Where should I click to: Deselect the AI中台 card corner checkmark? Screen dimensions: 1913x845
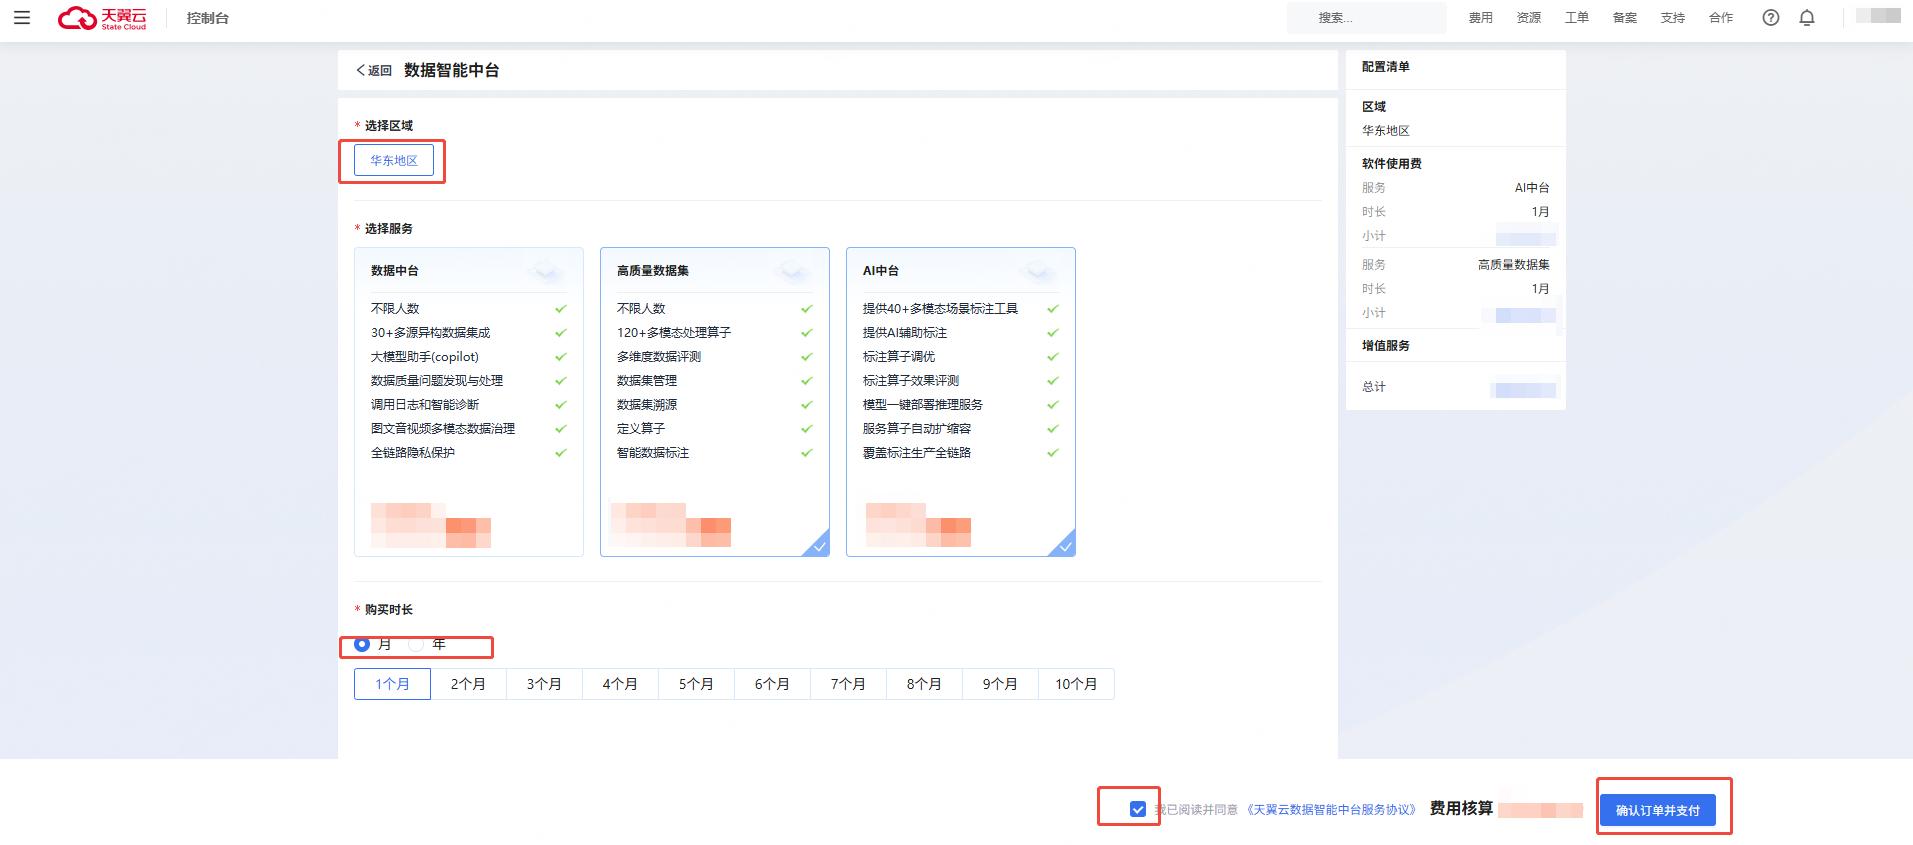(x=1062, y=543)
